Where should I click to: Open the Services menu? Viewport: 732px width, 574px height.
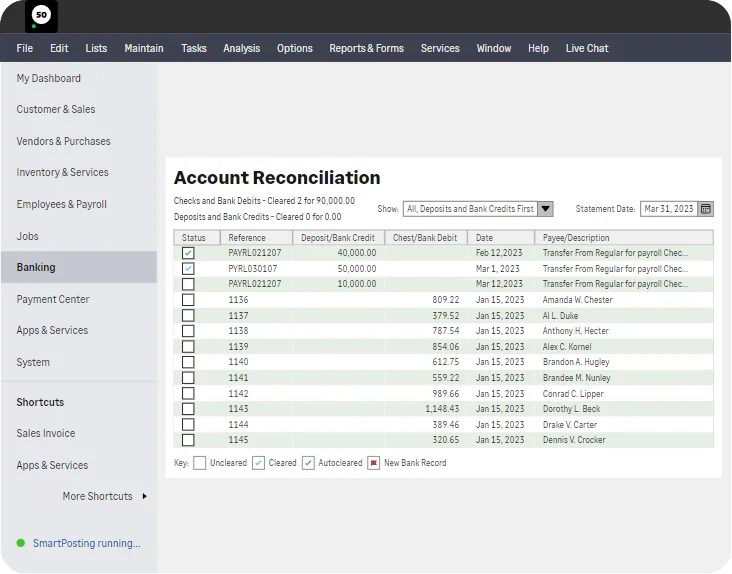point(440,48)
